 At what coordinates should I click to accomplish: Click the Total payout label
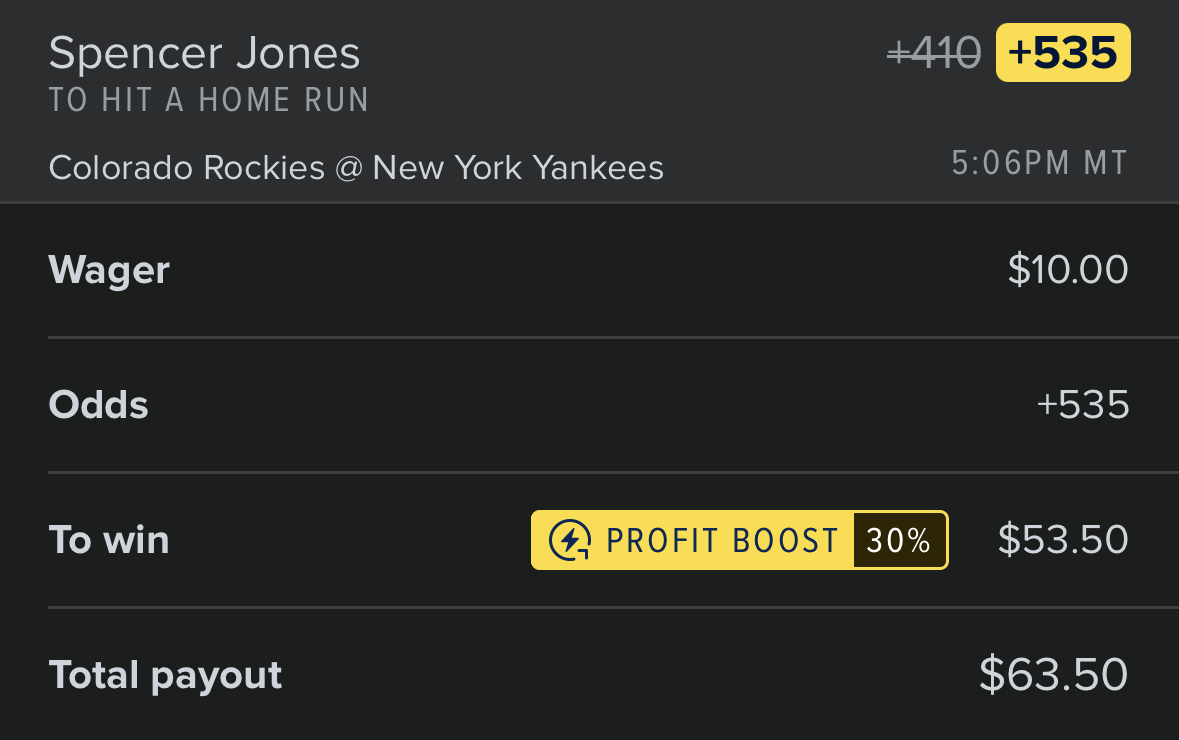point(165,675)
